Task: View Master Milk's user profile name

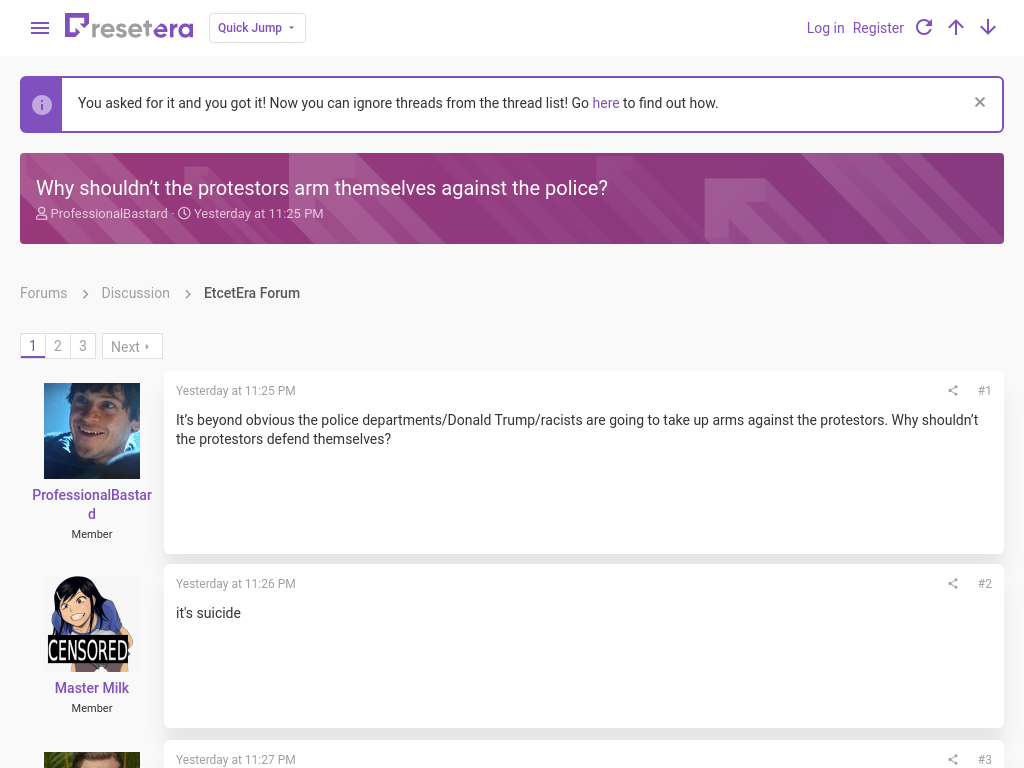Action: pyautogui.click(x=92, y=688)
